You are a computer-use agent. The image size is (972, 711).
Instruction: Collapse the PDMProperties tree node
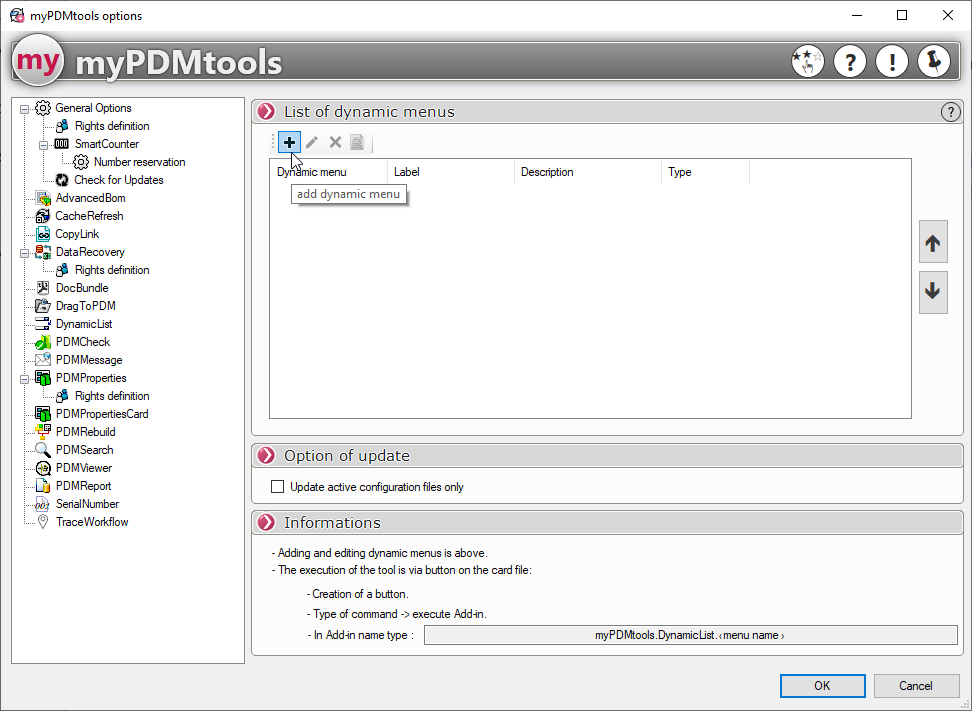click(25, 378)
